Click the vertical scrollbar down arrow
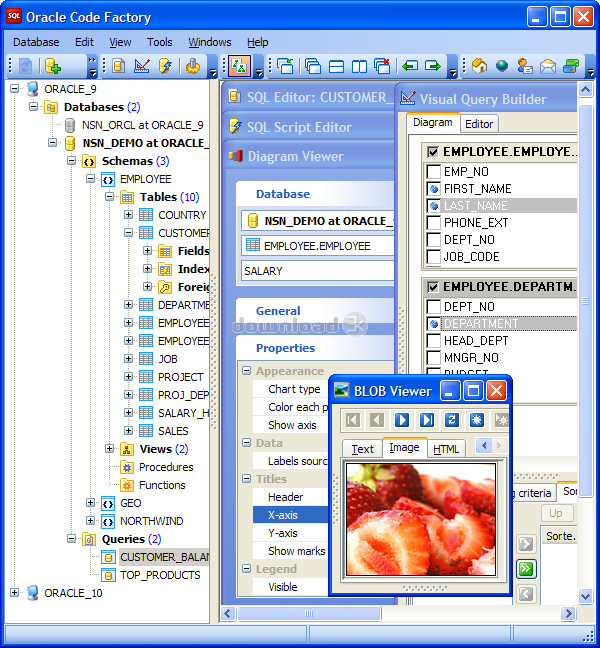 pyautogui.click(x=586, y=596)
